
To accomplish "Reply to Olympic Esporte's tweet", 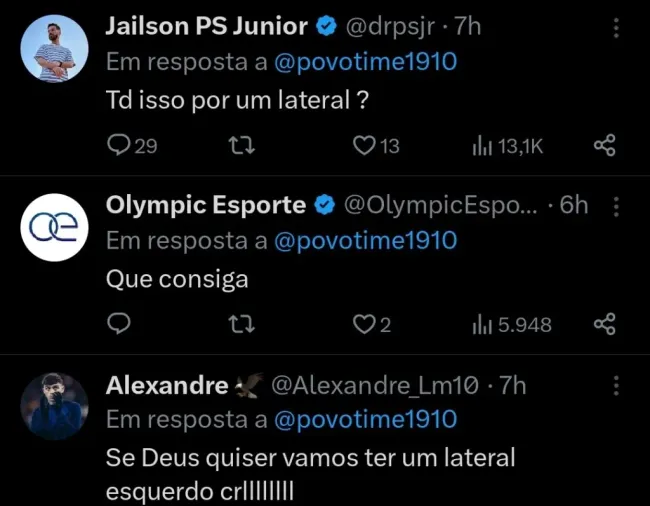I will pos(119,324).
